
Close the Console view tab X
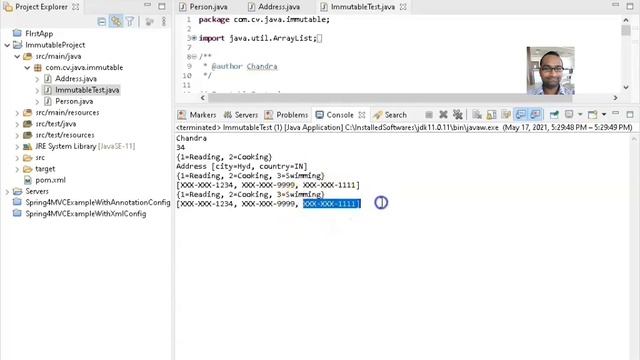click(x=362, y=115)
